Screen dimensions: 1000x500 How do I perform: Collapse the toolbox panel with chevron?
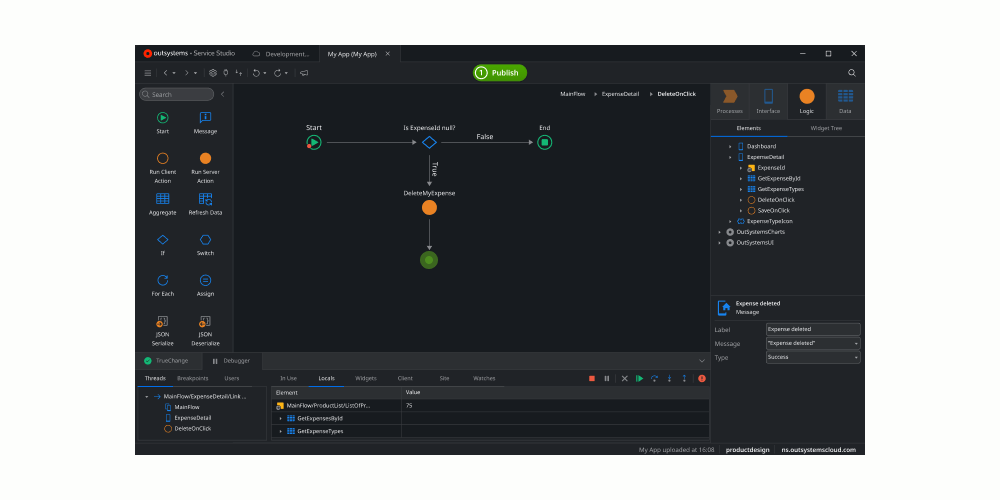pos(223,94)
